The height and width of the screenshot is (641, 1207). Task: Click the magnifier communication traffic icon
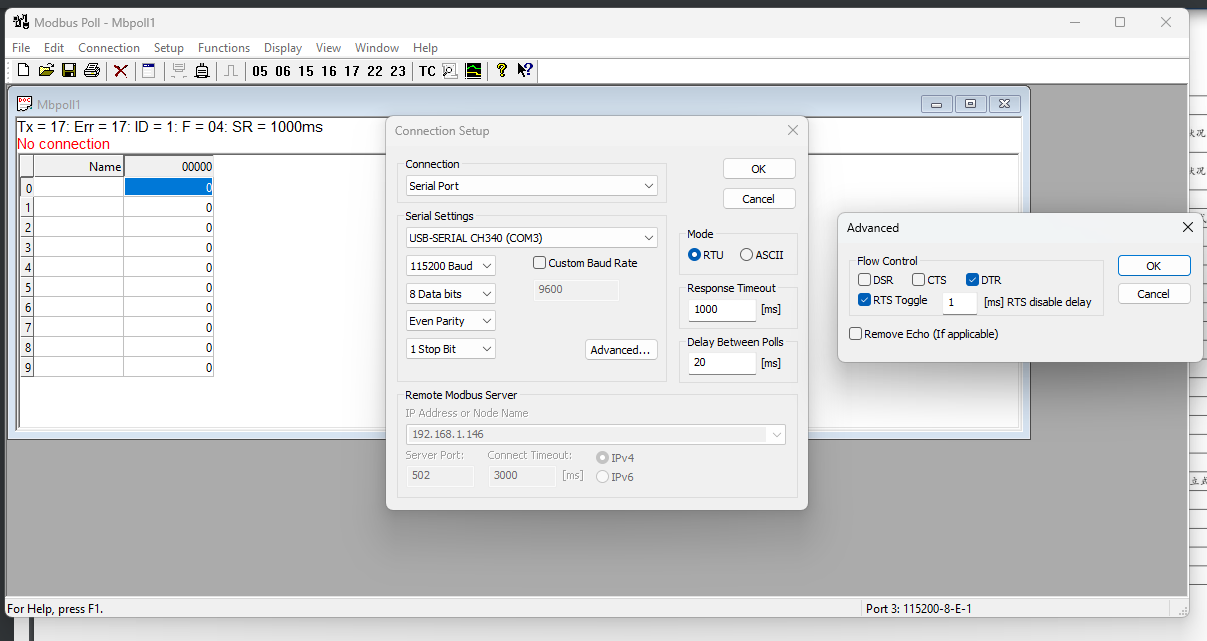(x=450, y=71)
